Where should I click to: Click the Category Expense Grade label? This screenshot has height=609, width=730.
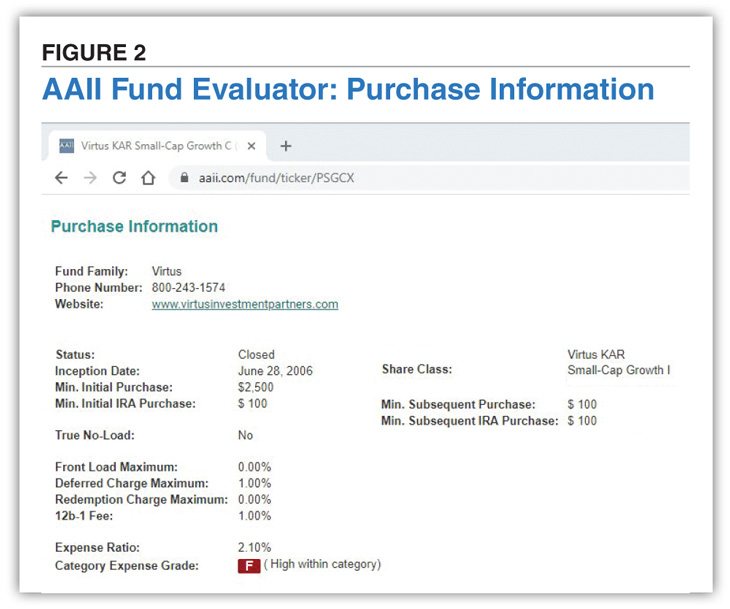127,566
